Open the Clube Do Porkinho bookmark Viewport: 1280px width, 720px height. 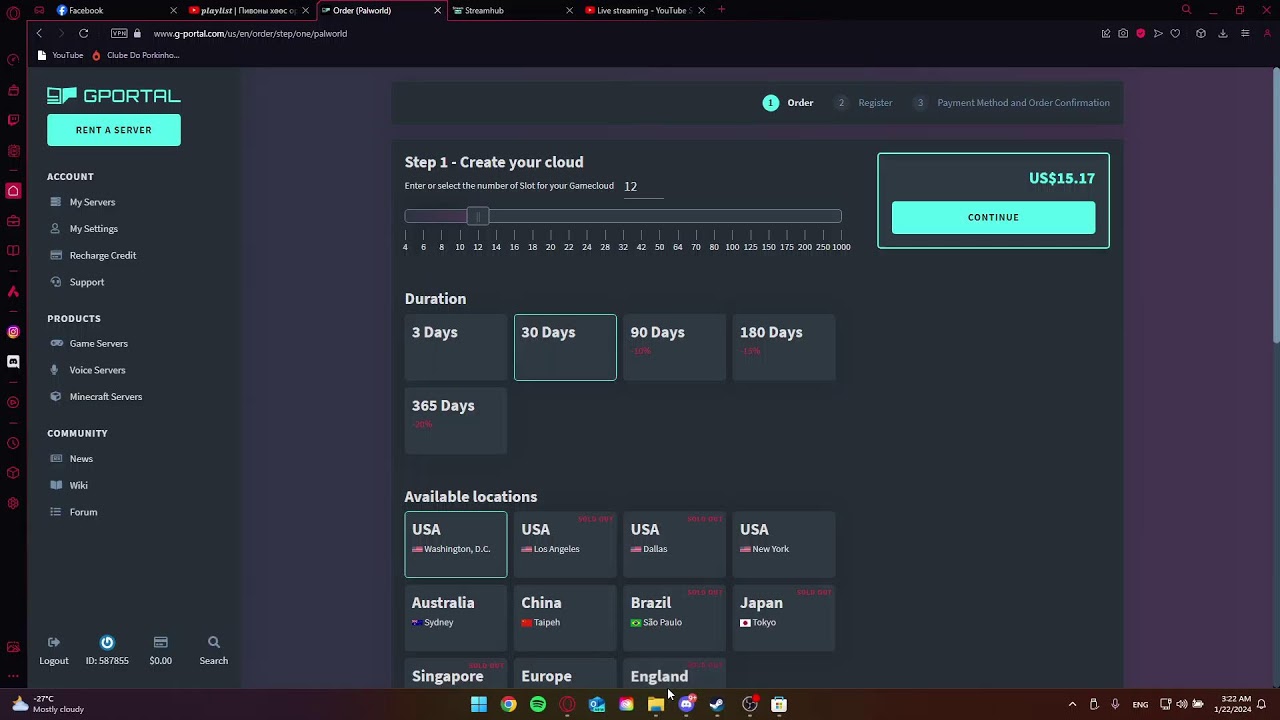tap(135, 55)
